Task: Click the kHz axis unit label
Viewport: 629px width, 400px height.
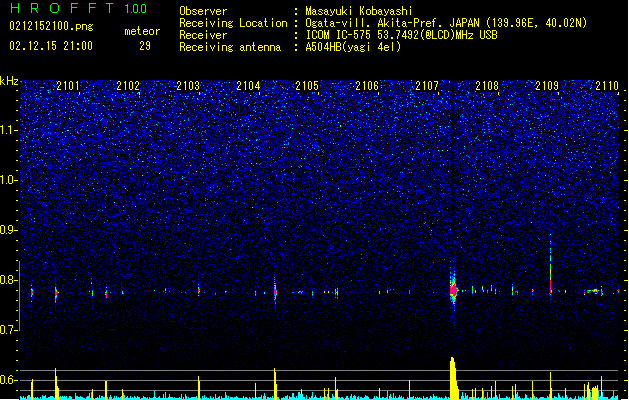Action: coord(9,81)
